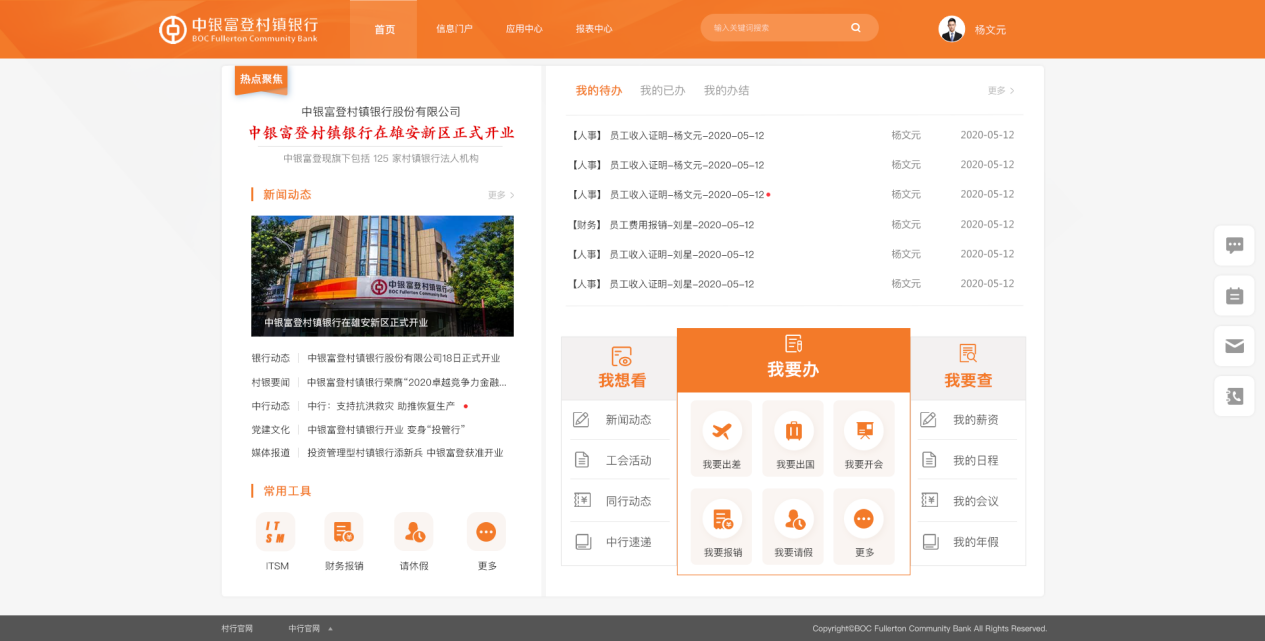Switch to the 我的办结 tab

tap(726, 91)
